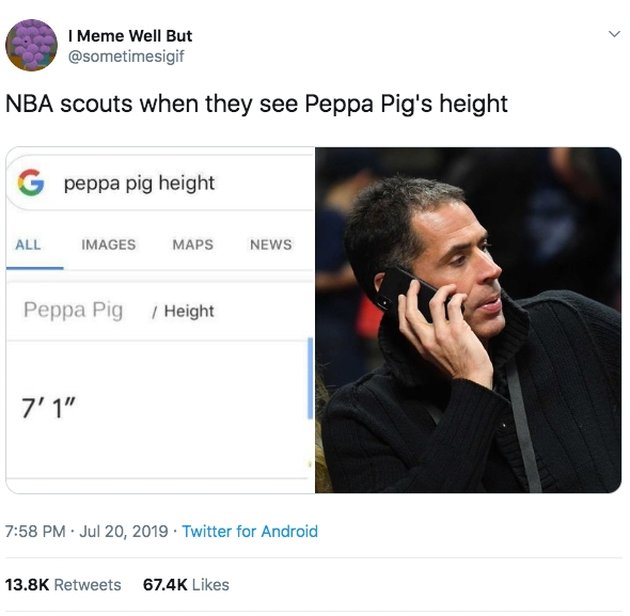View the 67.4K Likes list
The width and height of the screenshot is (630, 616).
[x=186, y=585]
